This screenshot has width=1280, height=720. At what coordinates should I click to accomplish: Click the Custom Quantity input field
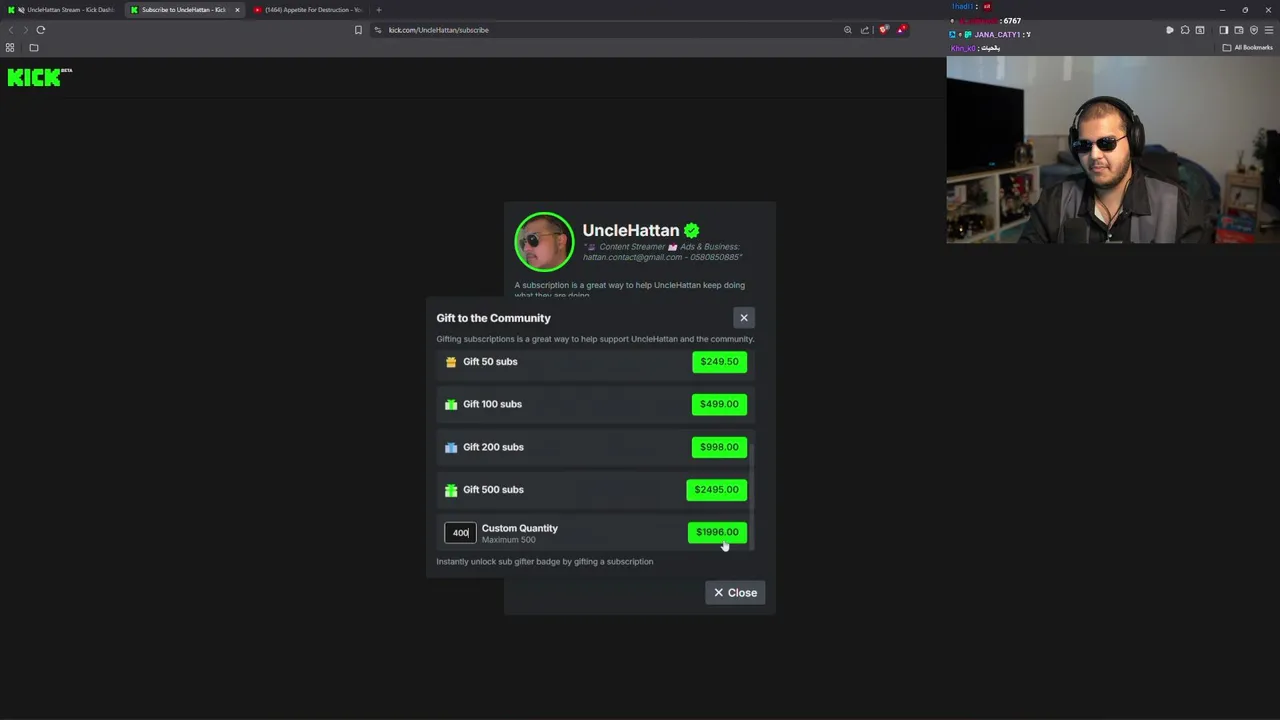click(x=460, y=533)
